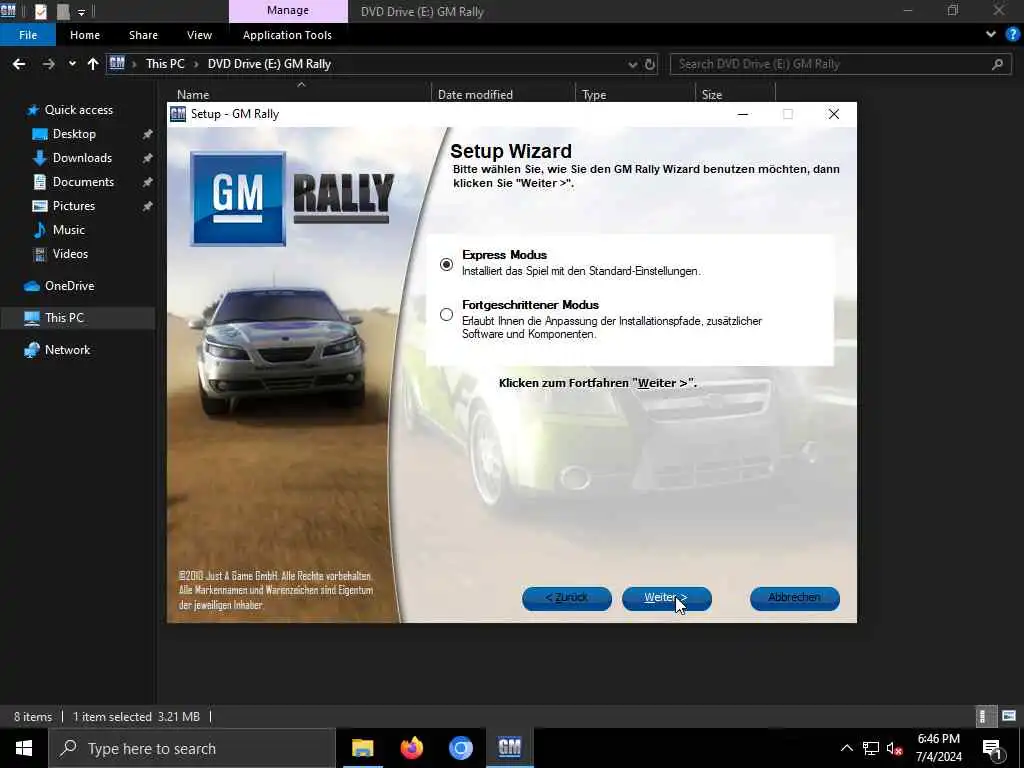The width and height of the screenshot is (1024, 768).
Task: Unpin Documents using its pin icon
Action: (148, 182)
